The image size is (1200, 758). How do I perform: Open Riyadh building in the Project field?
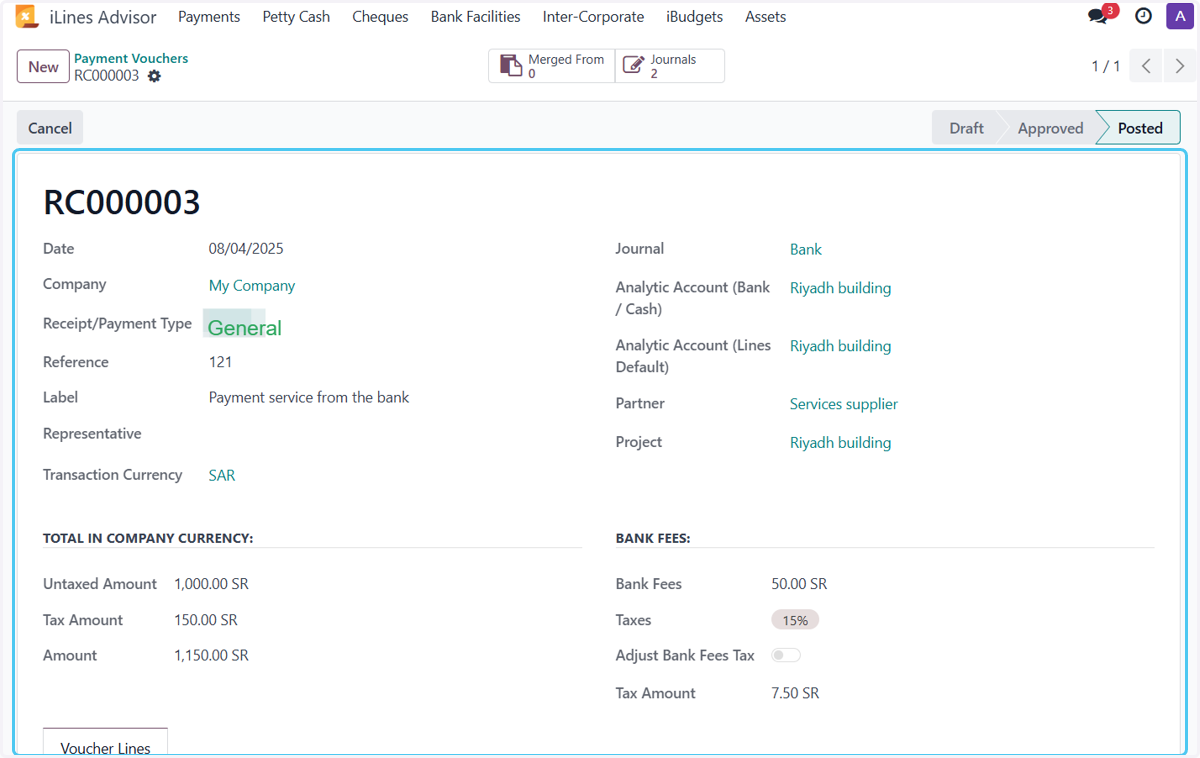840,443
